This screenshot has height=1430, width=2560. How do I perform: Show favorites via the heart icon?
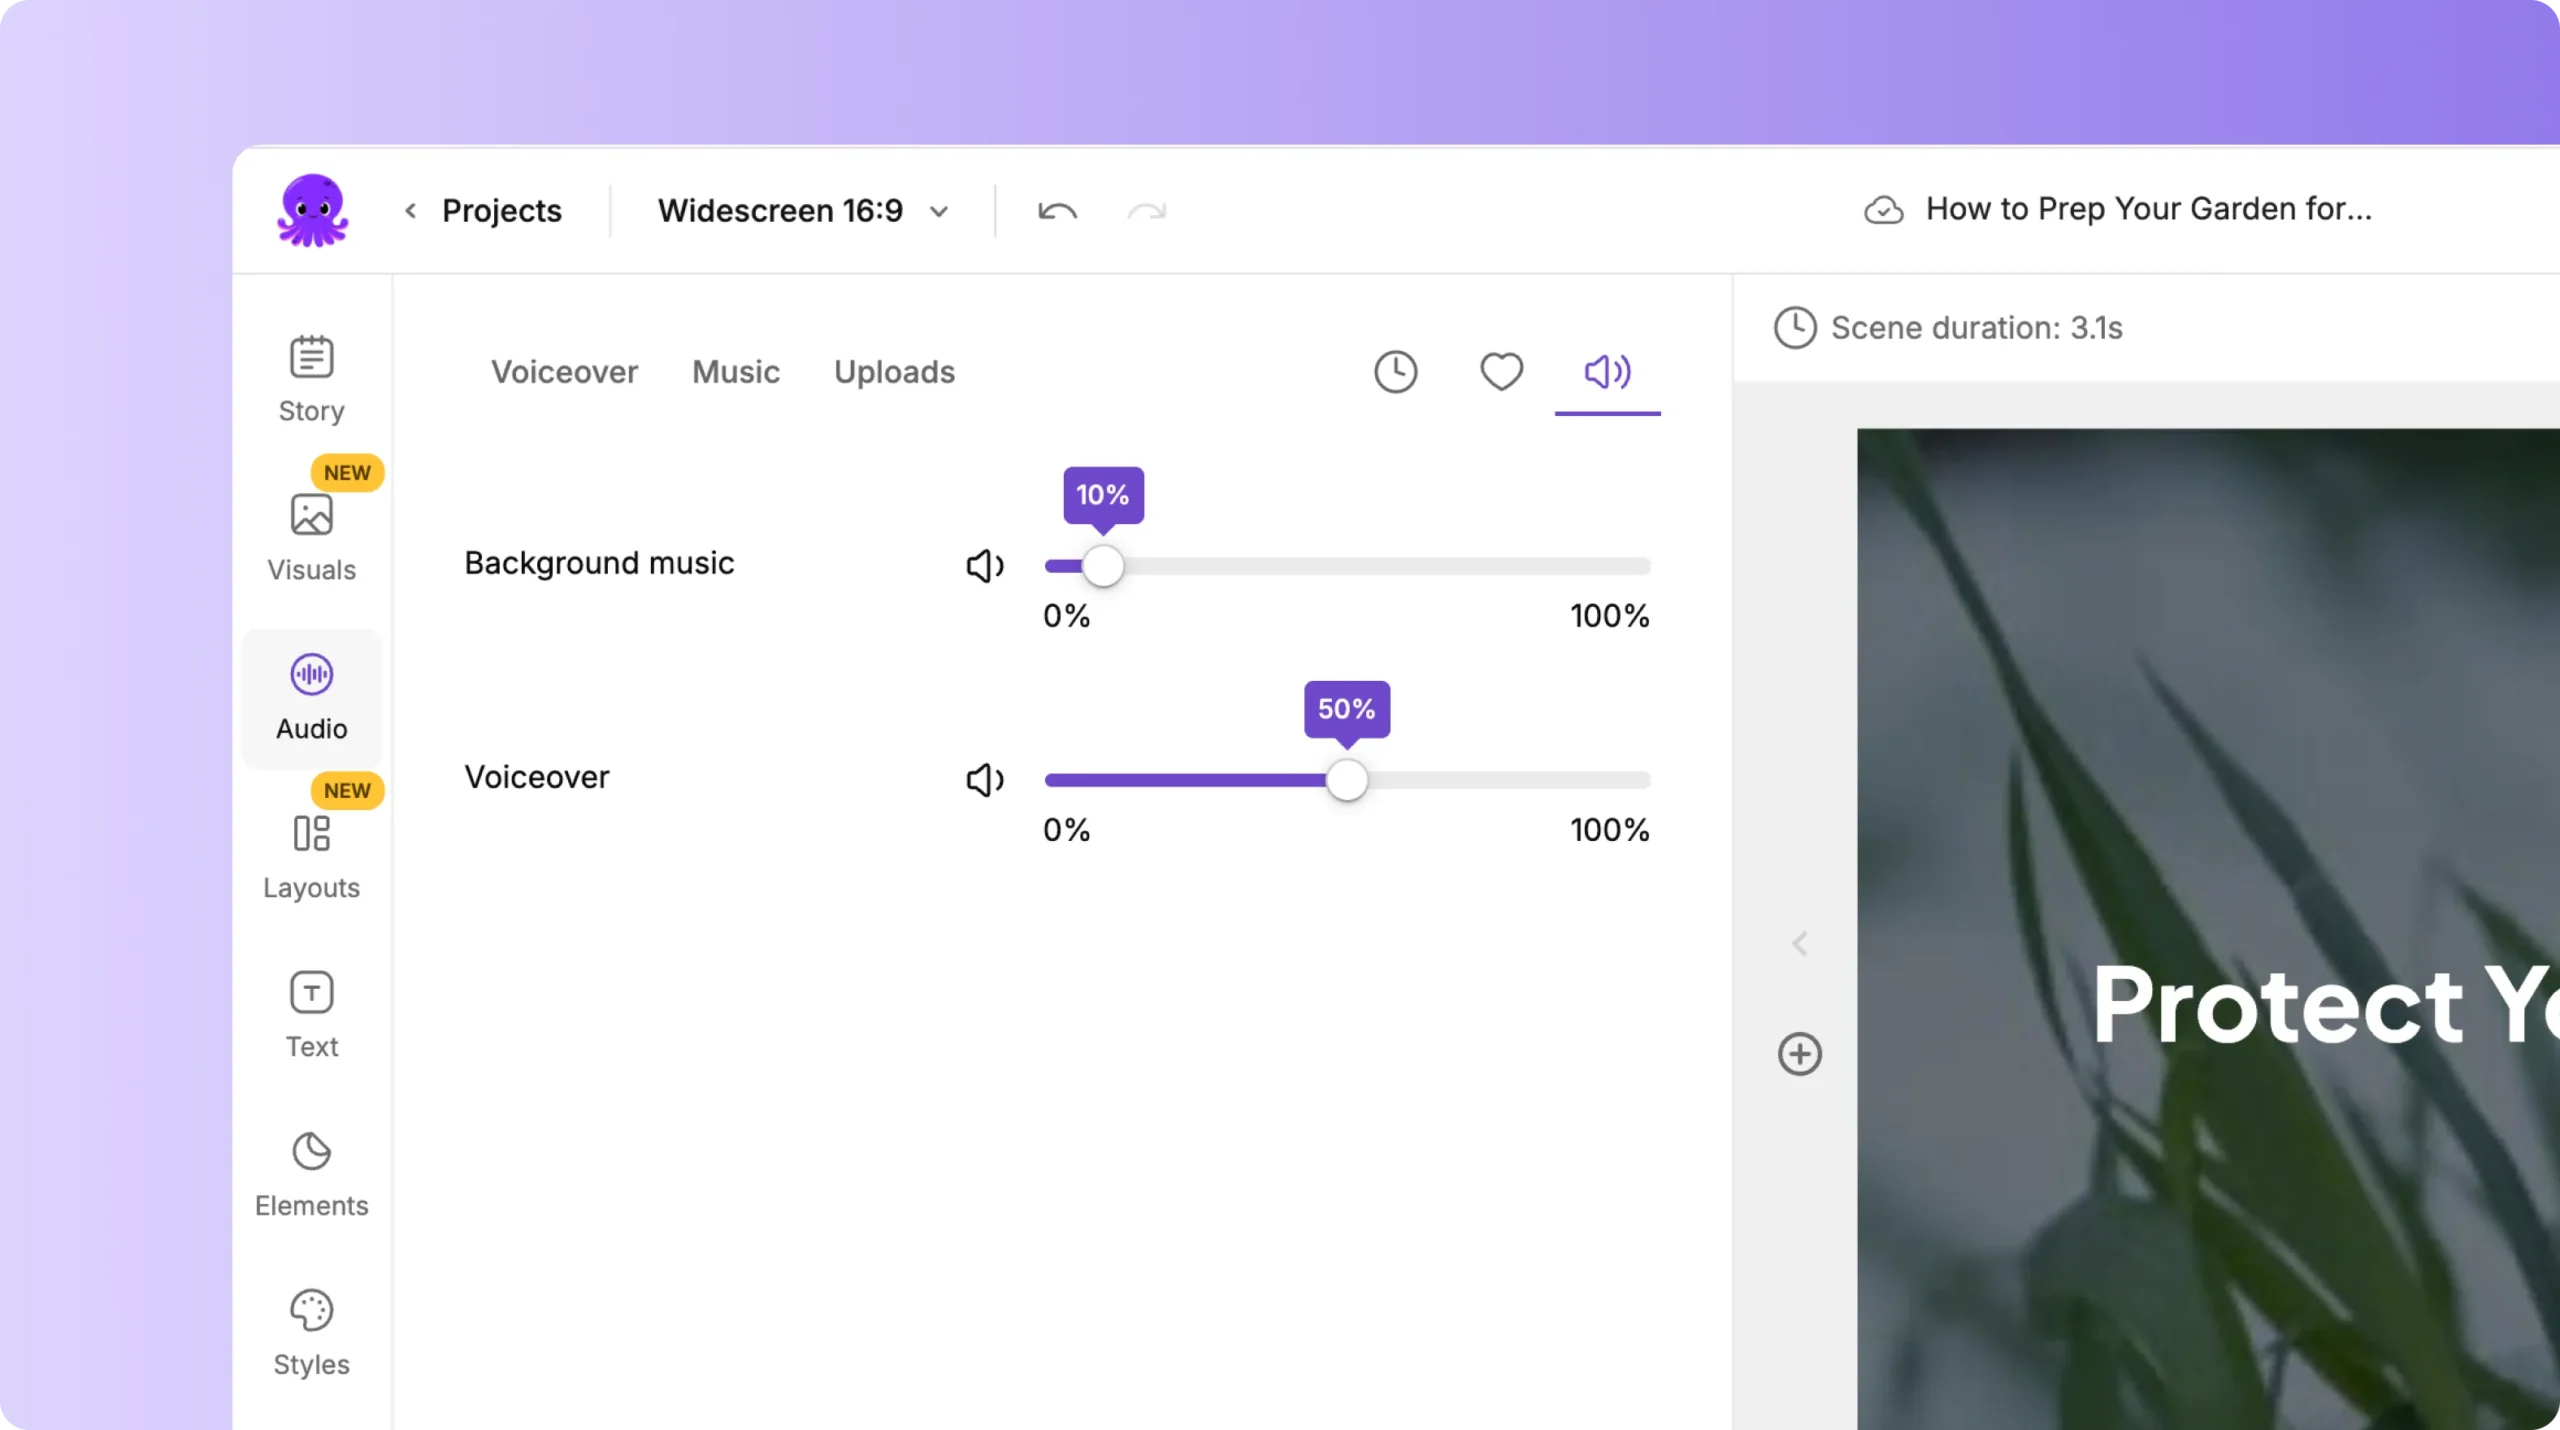point(1501,372)
